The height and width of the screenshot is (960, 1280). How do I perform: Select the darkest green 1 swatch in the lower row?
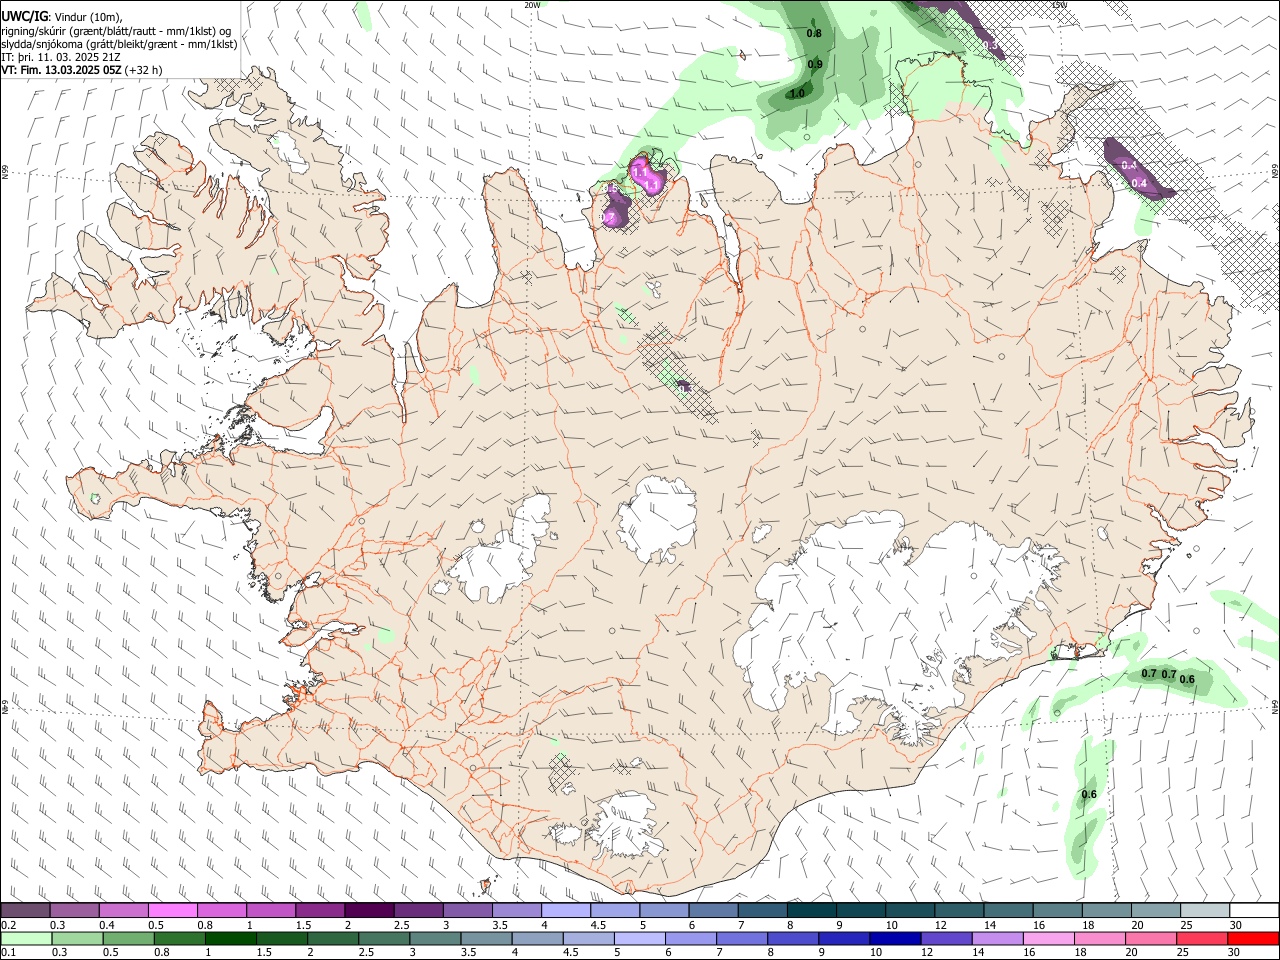(x=230, y=939)
